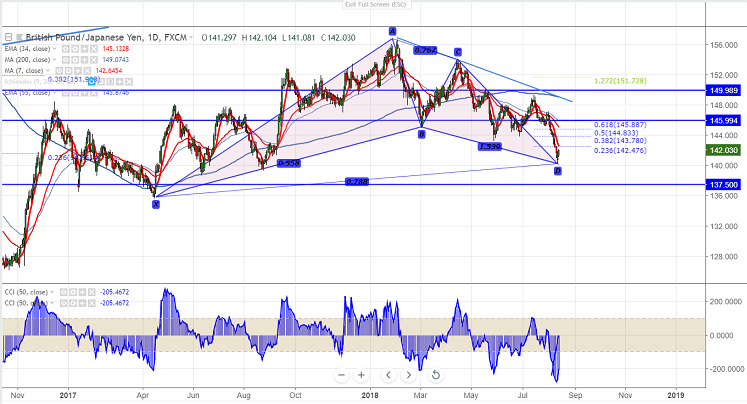747x404 pixels.
Task: Click the current price label 142.030
Action: 723,151
